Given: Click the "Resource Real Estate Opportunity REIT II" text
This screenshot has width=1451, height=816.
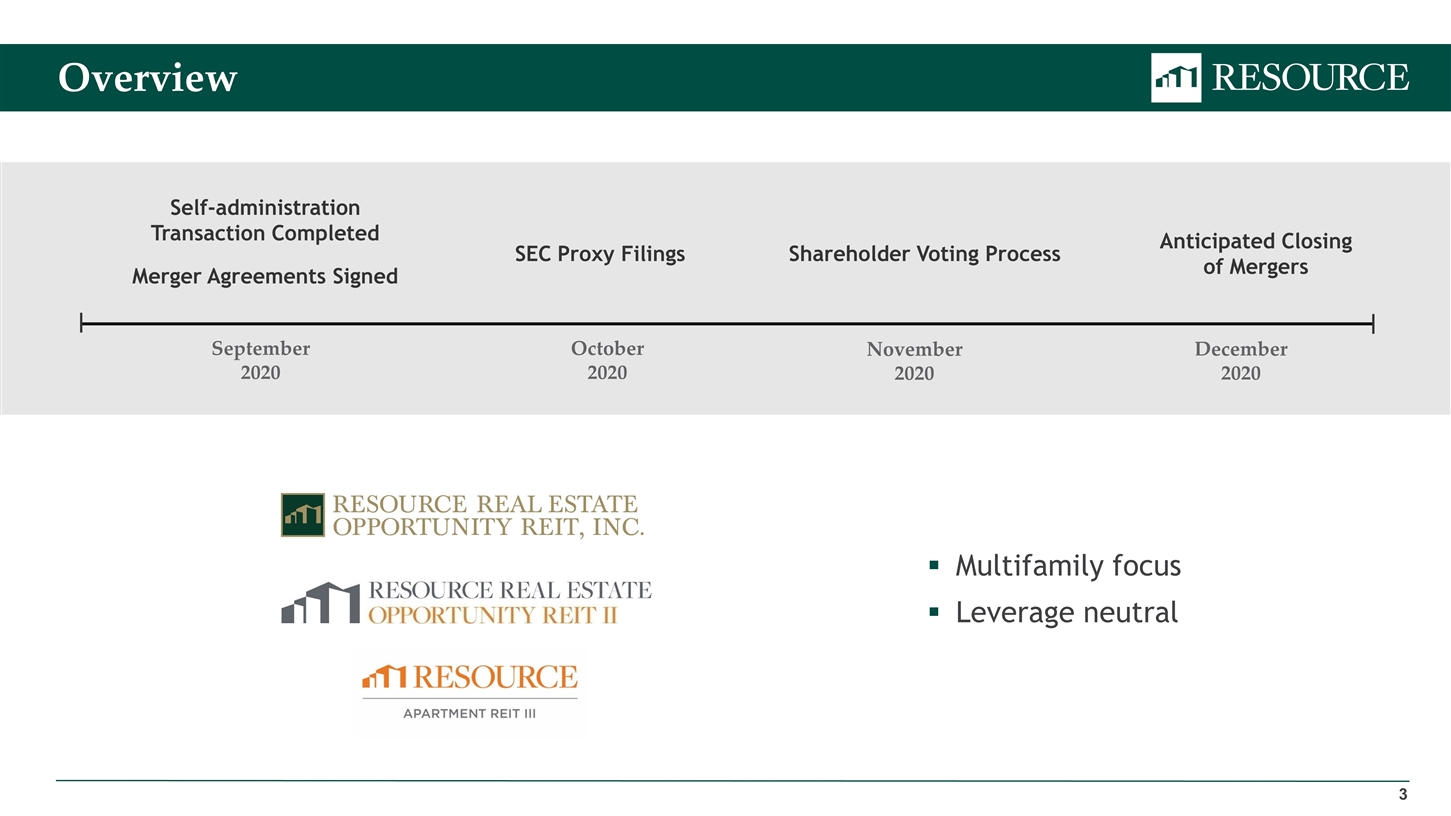Looking at the screenshot, I should pos(510,603).
